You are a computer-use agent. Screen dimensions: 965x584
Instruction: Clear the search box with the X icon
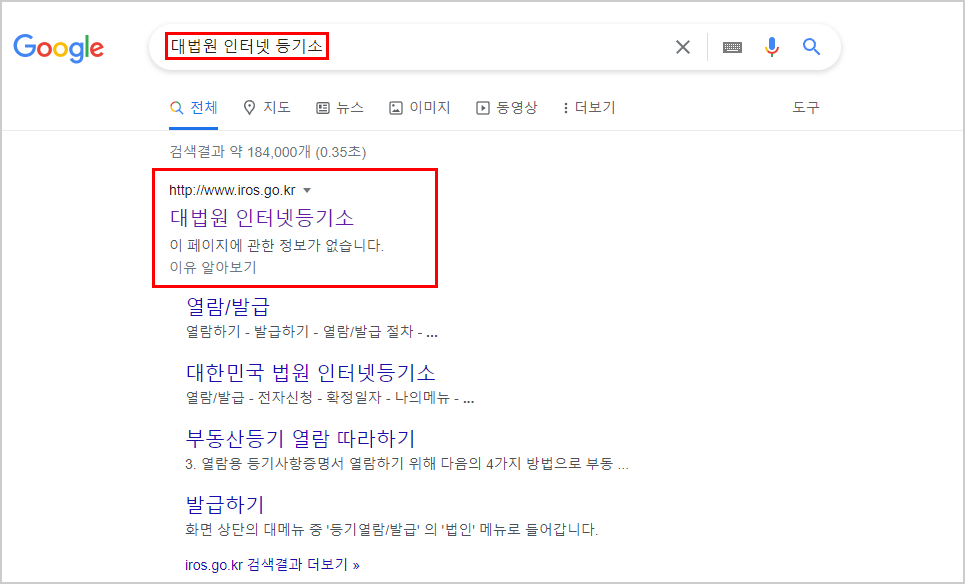pos(683,46)
